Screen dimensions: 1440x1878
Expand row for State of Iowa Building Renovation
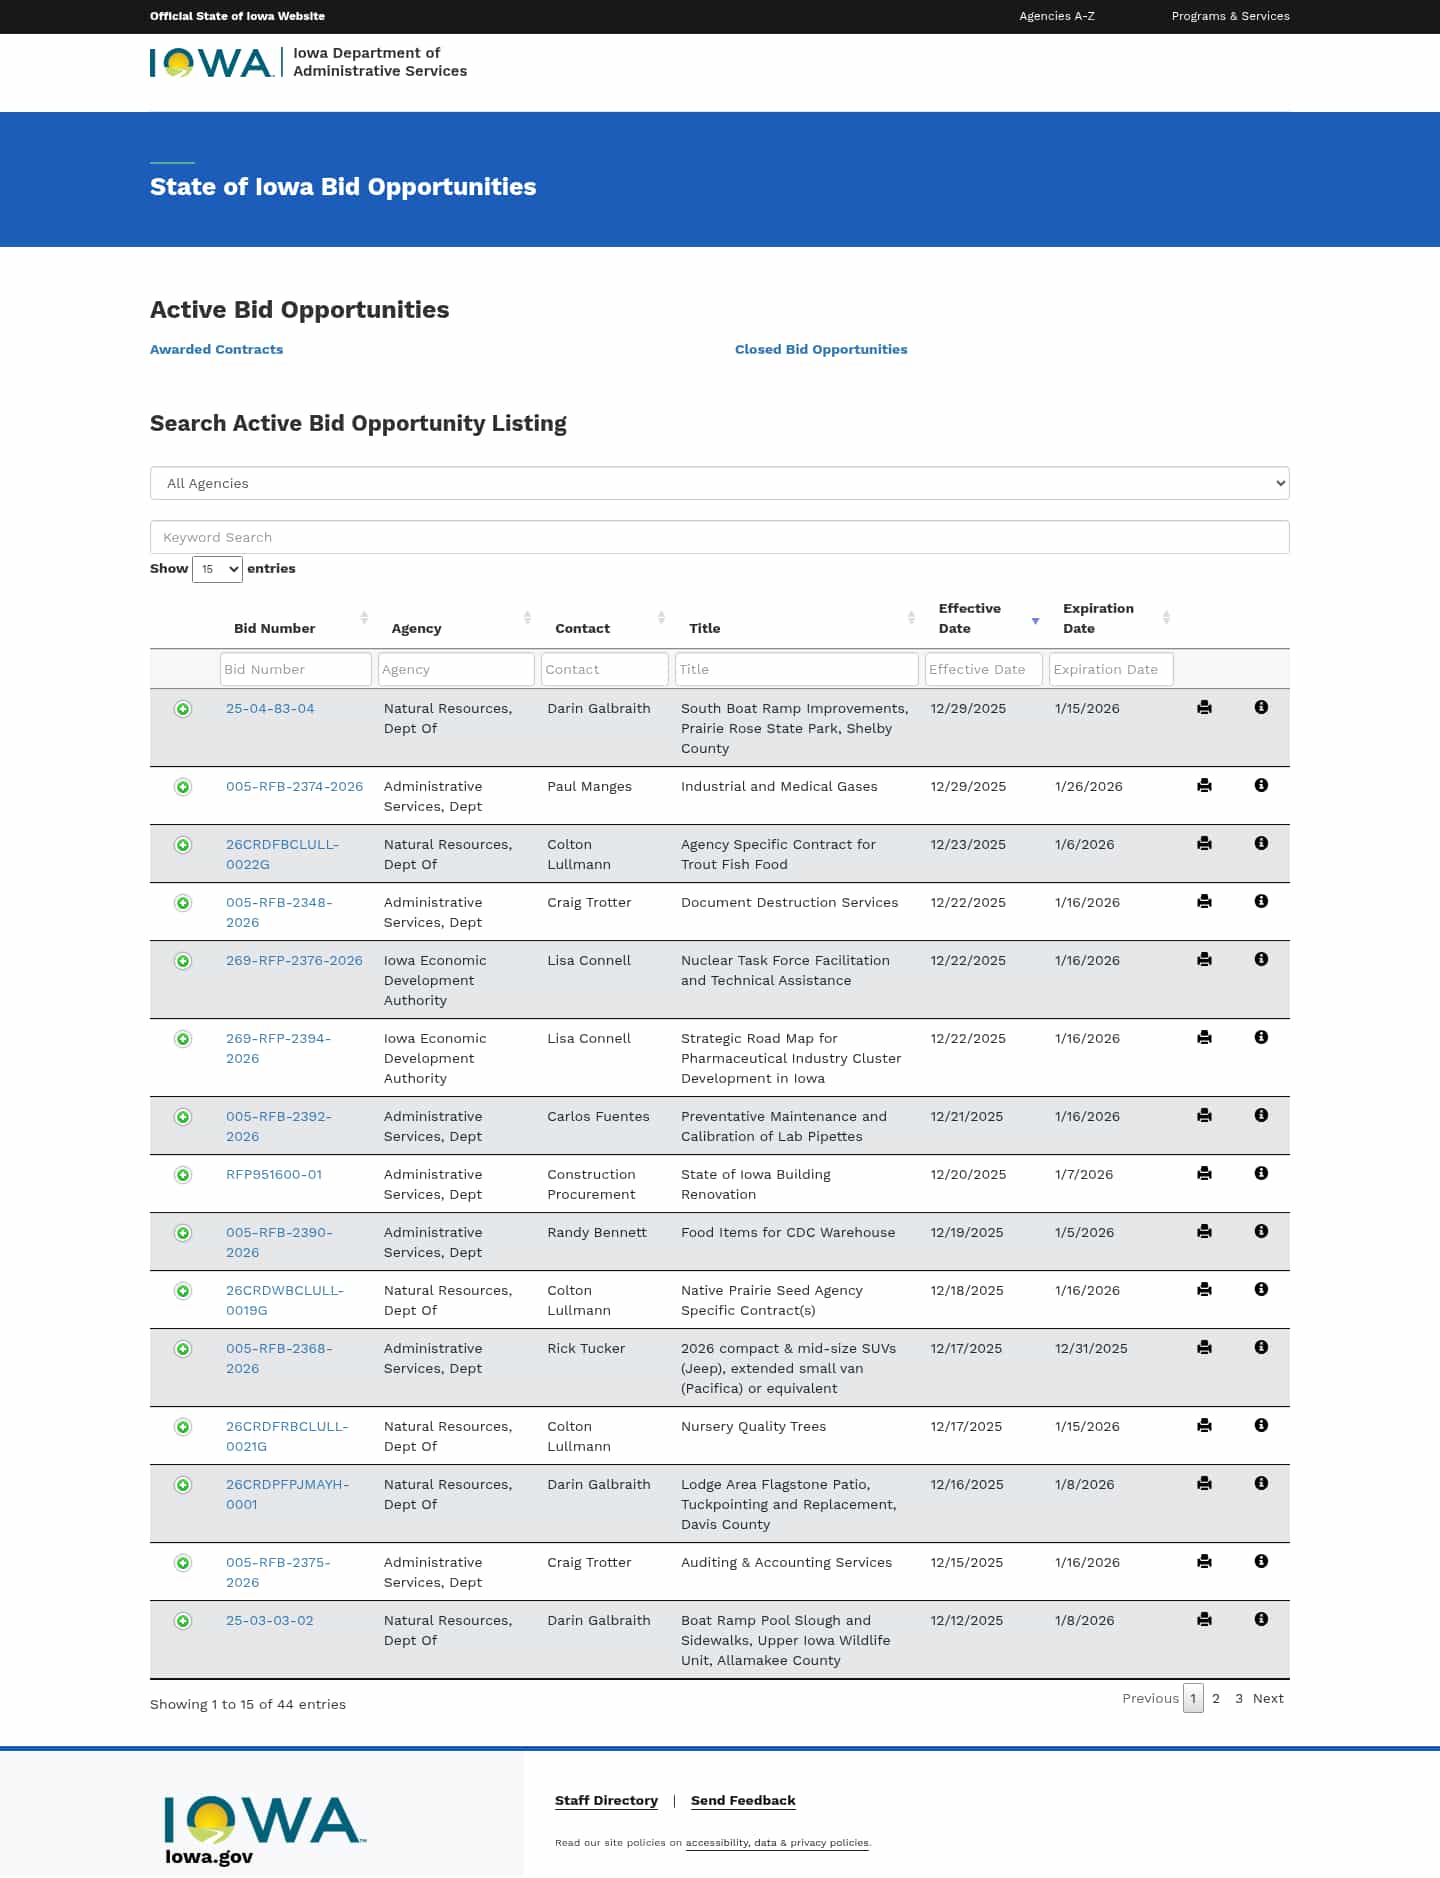(x=183, y=1175)
